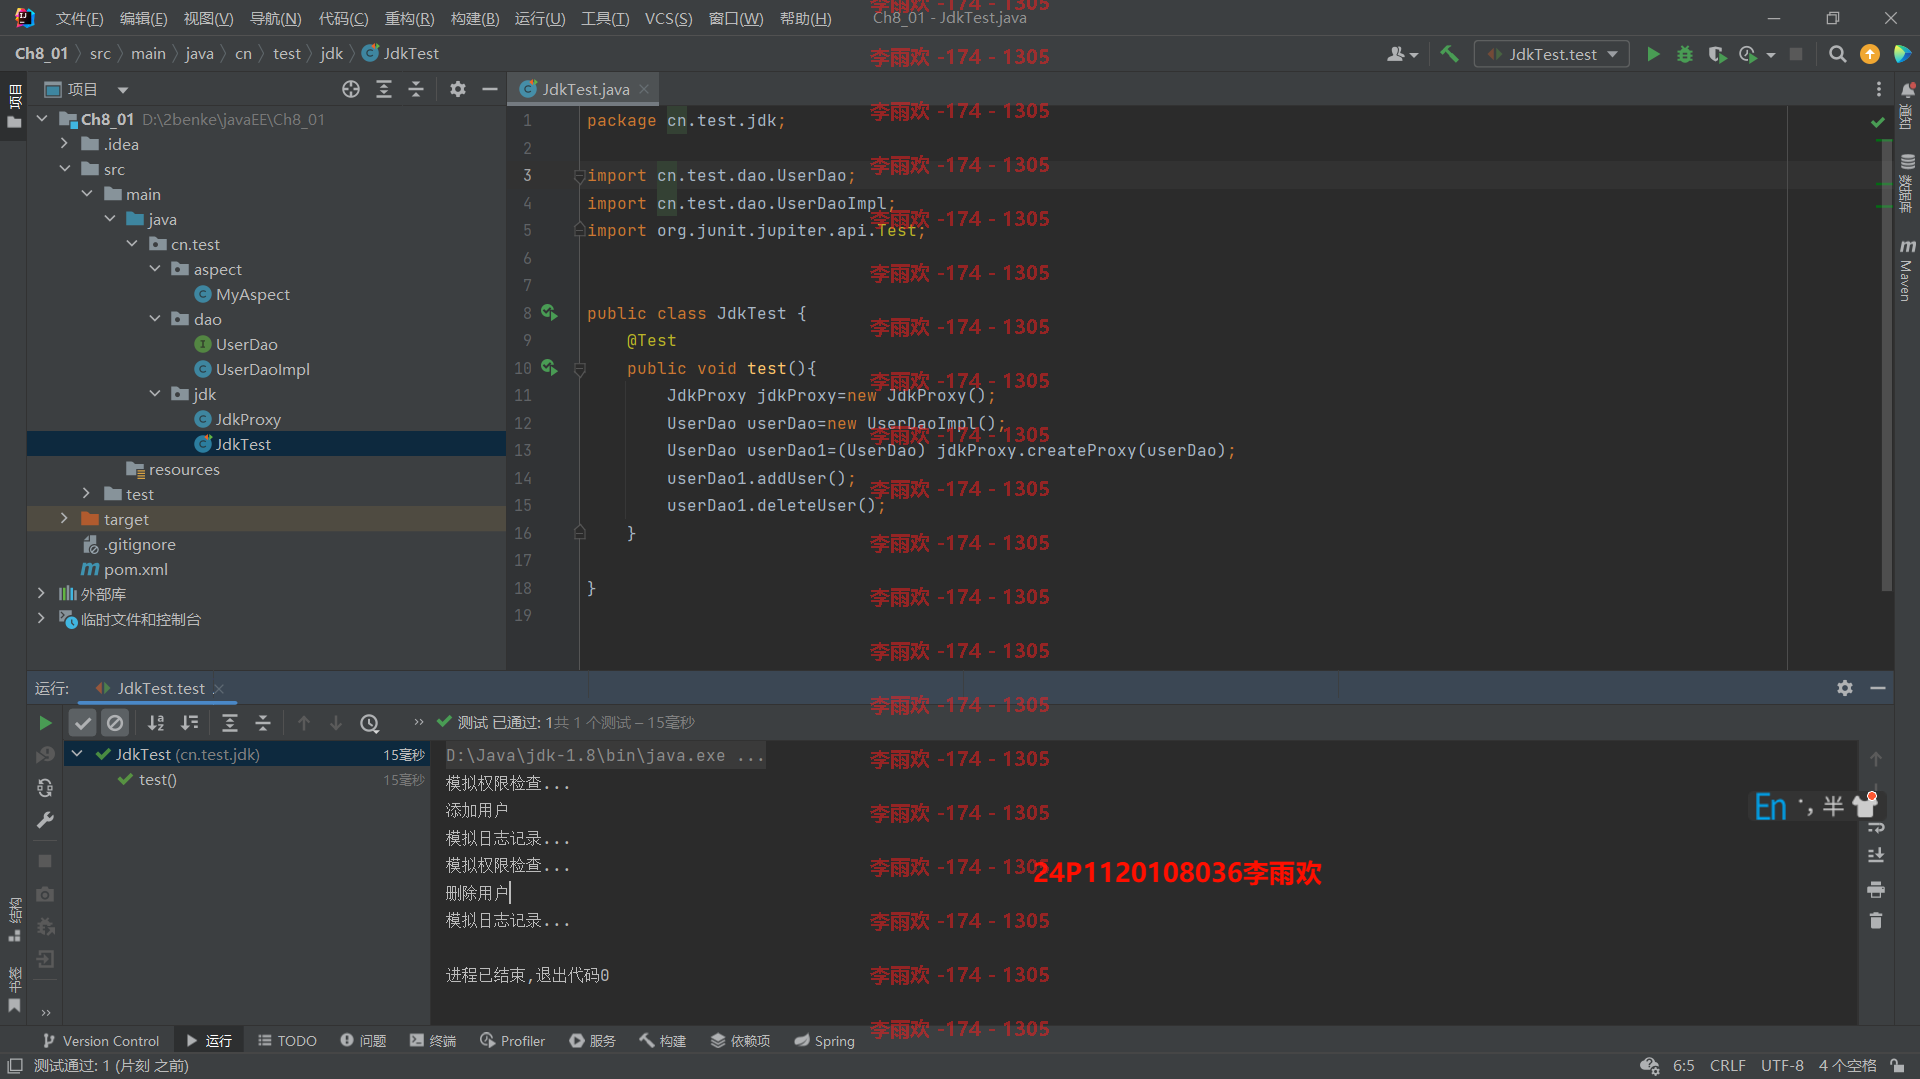Open user account icon dropdown
Screen dimensions: 1920x1079
[x=1402, y=54]
